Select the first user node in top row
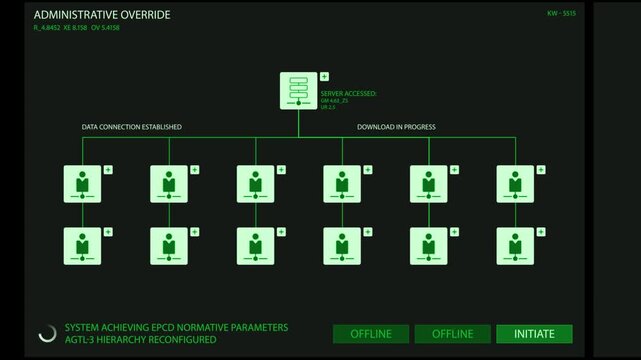641x360 pixels. click(82, 184)
